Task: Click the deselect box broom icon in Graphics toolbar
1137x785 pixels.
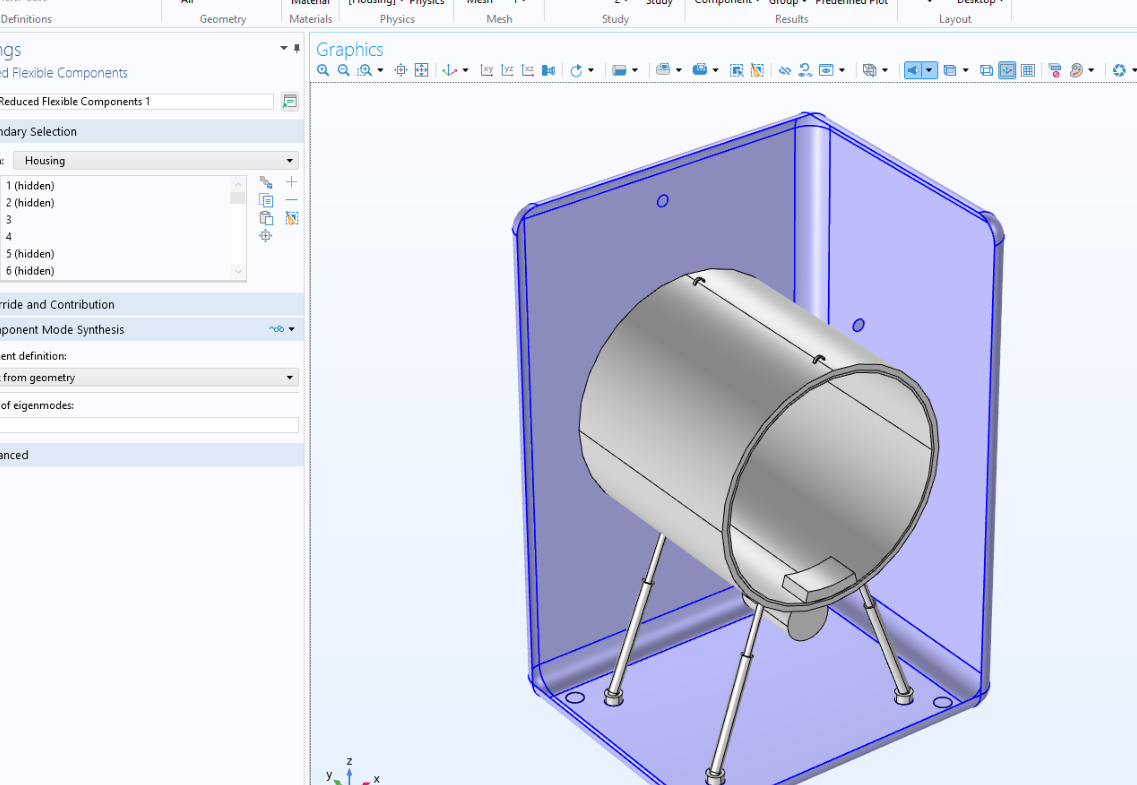Action: pos(757,70)
